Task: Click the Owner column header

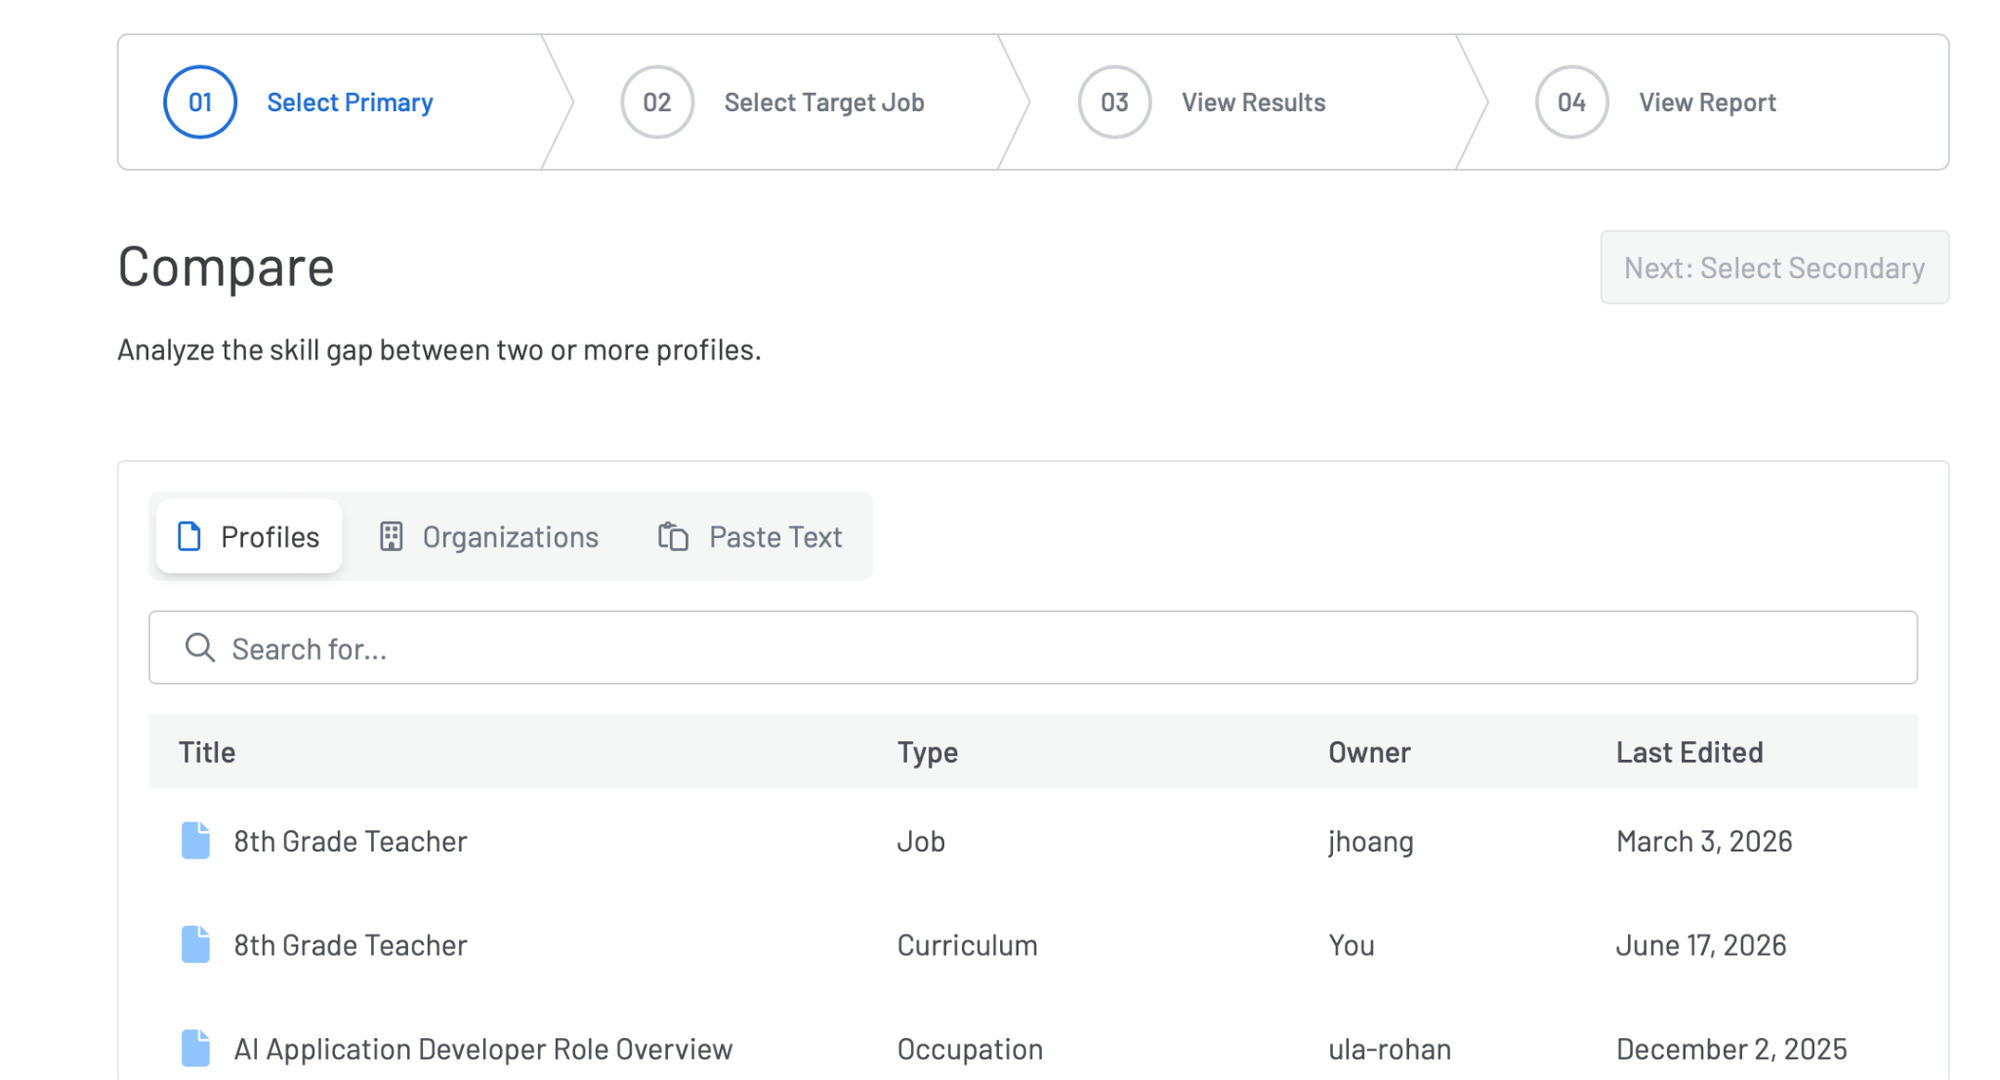Action: [x=1369, y=752]
